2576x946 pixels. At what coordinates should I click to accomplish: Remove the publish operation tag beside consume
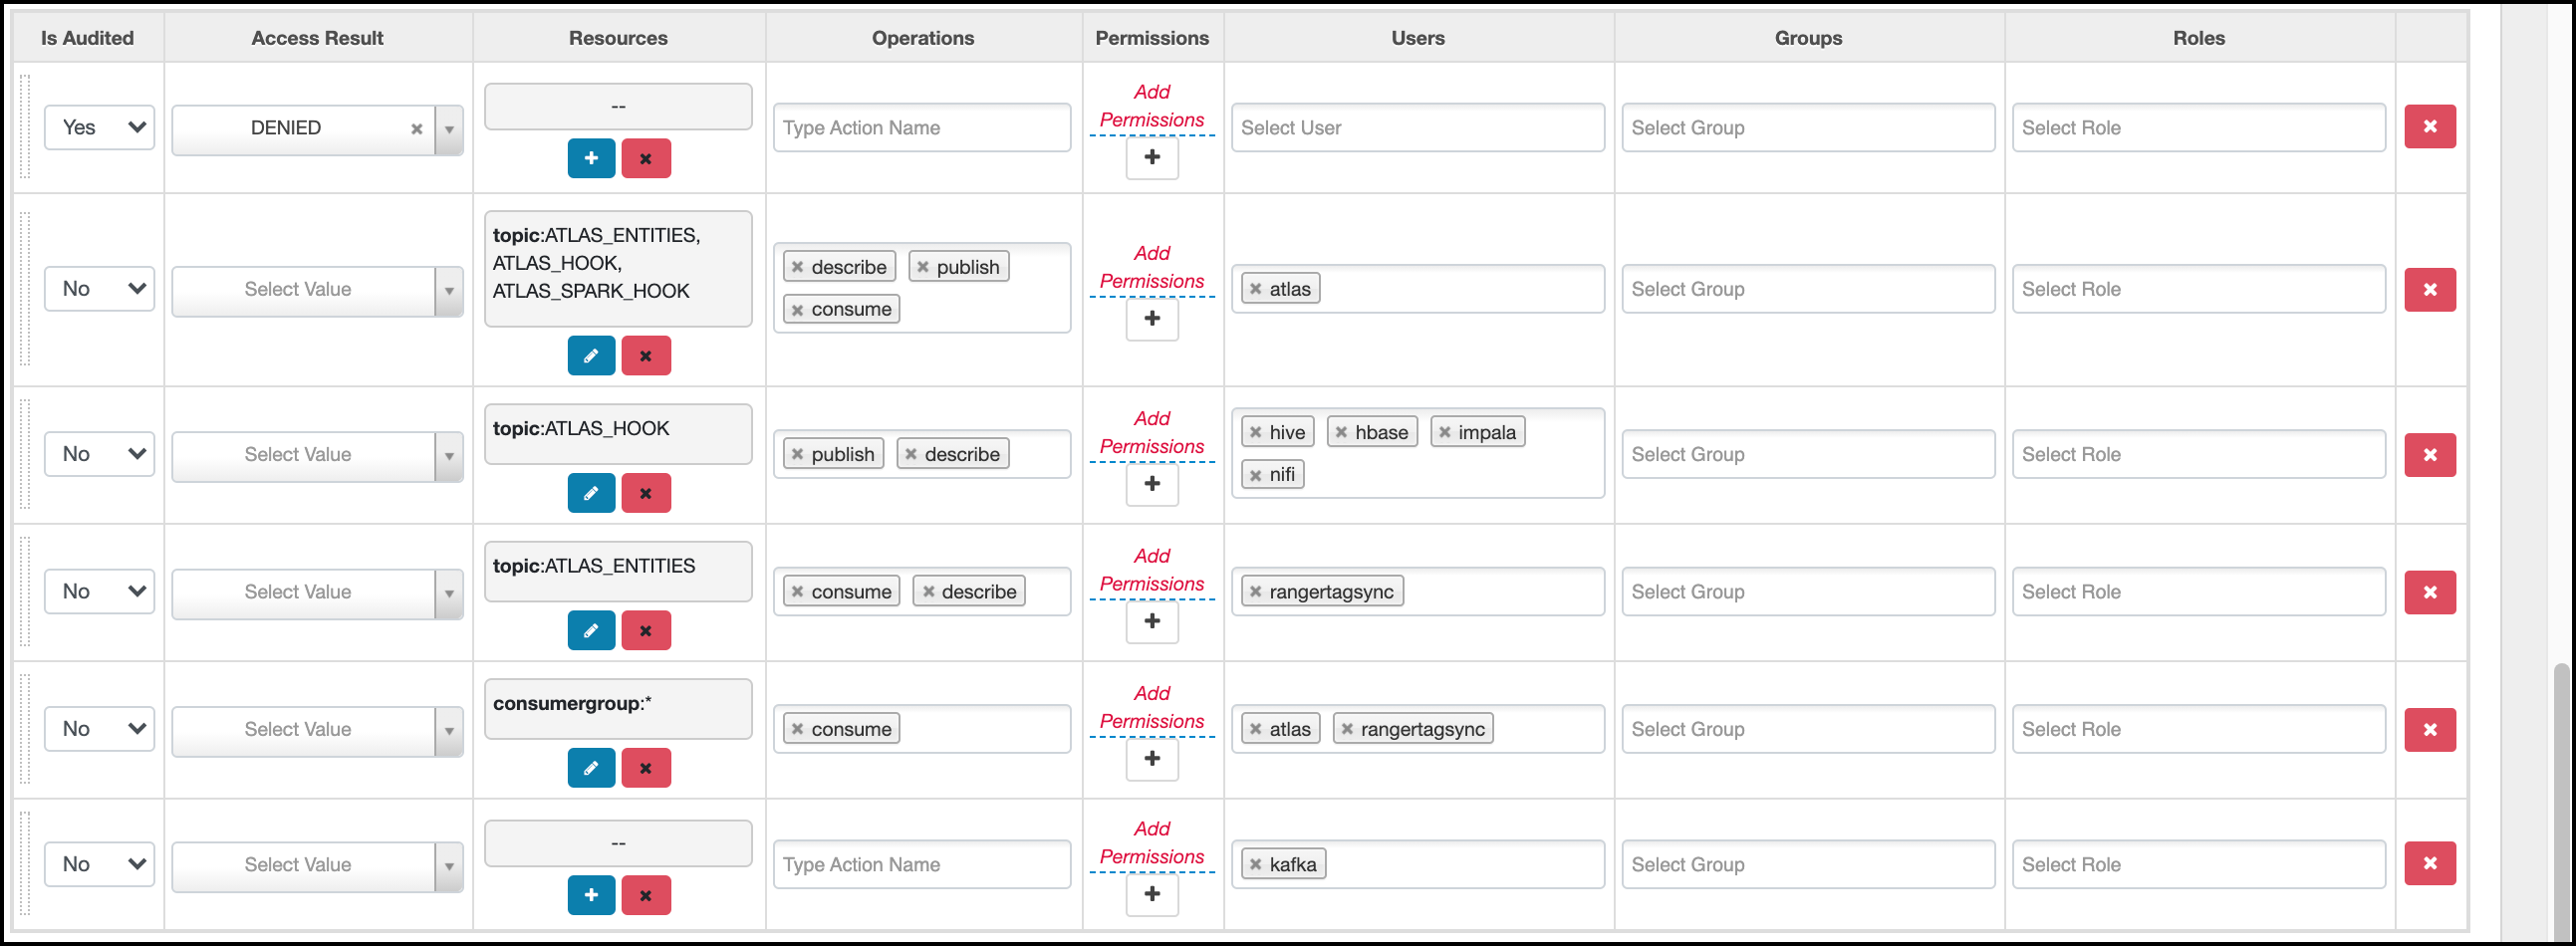point(923,267)
